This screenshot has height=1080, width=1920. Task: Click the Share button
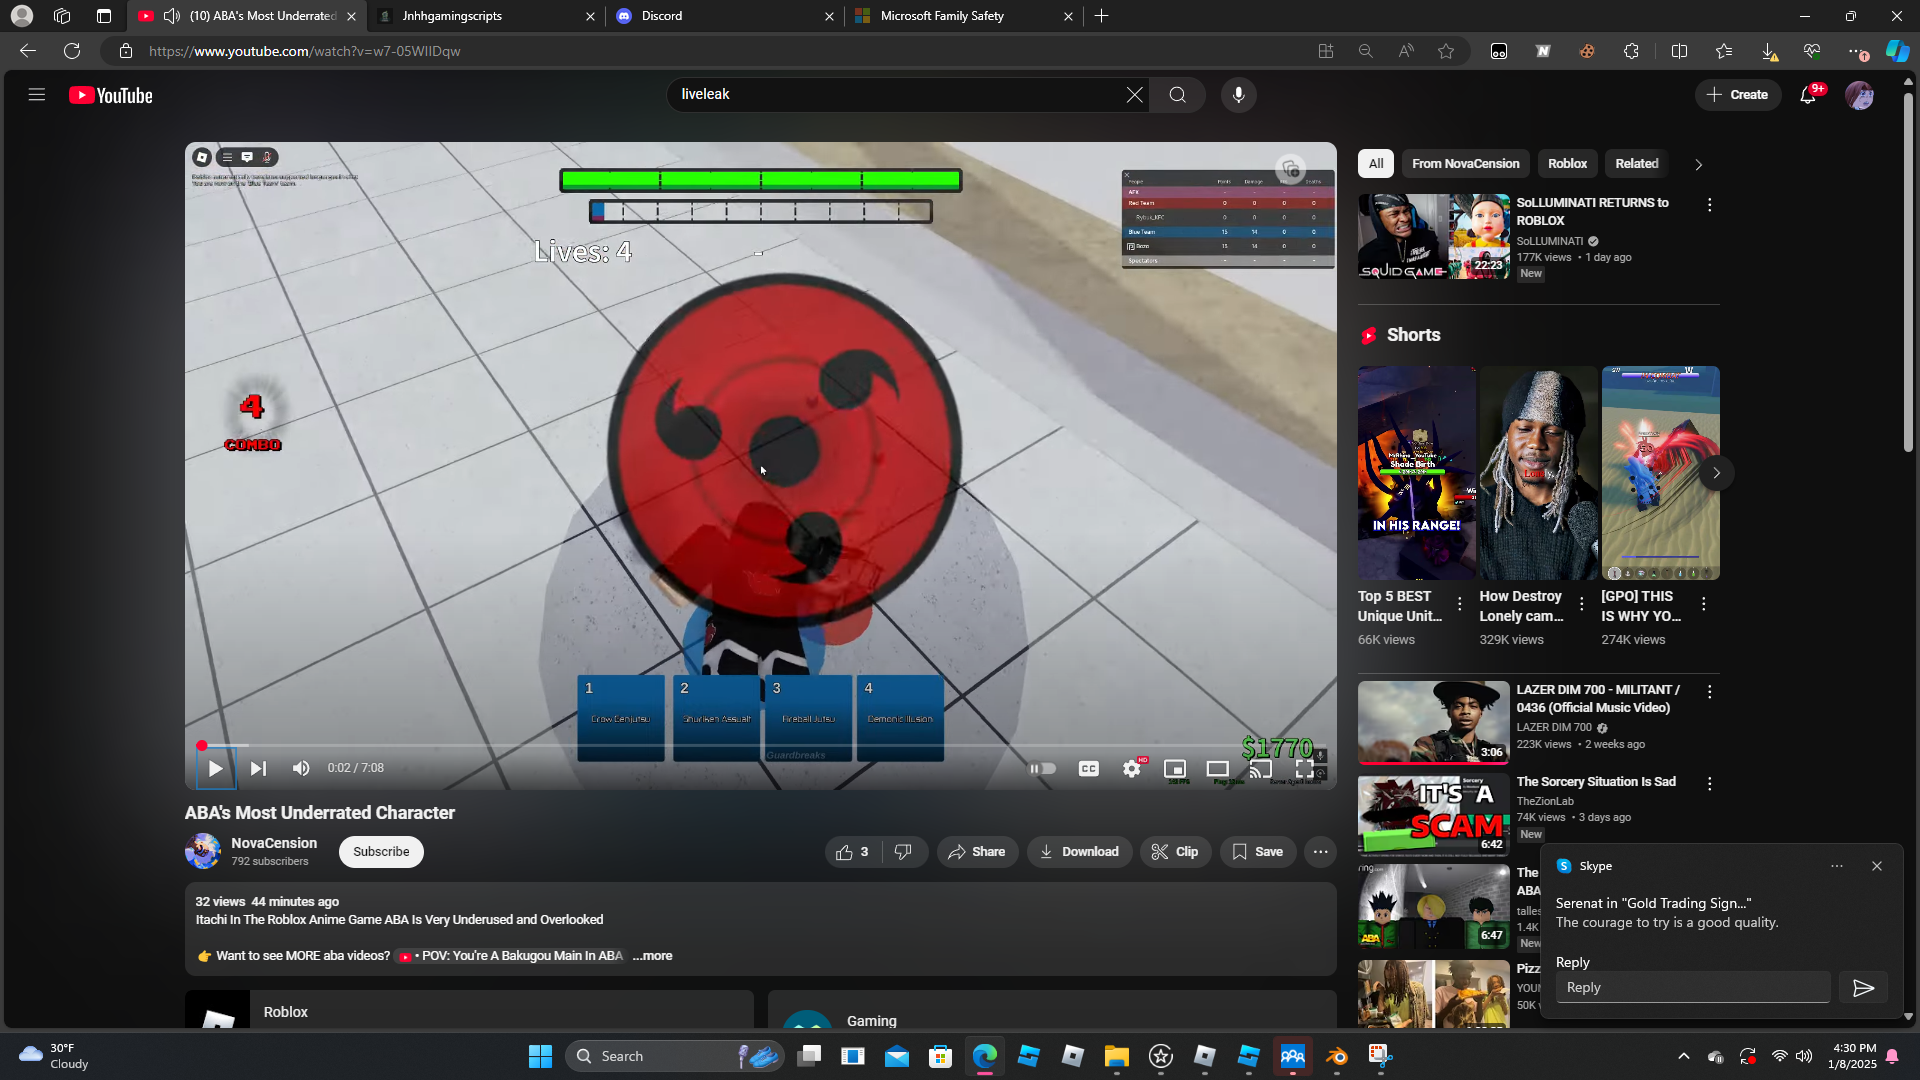point(977,852)
